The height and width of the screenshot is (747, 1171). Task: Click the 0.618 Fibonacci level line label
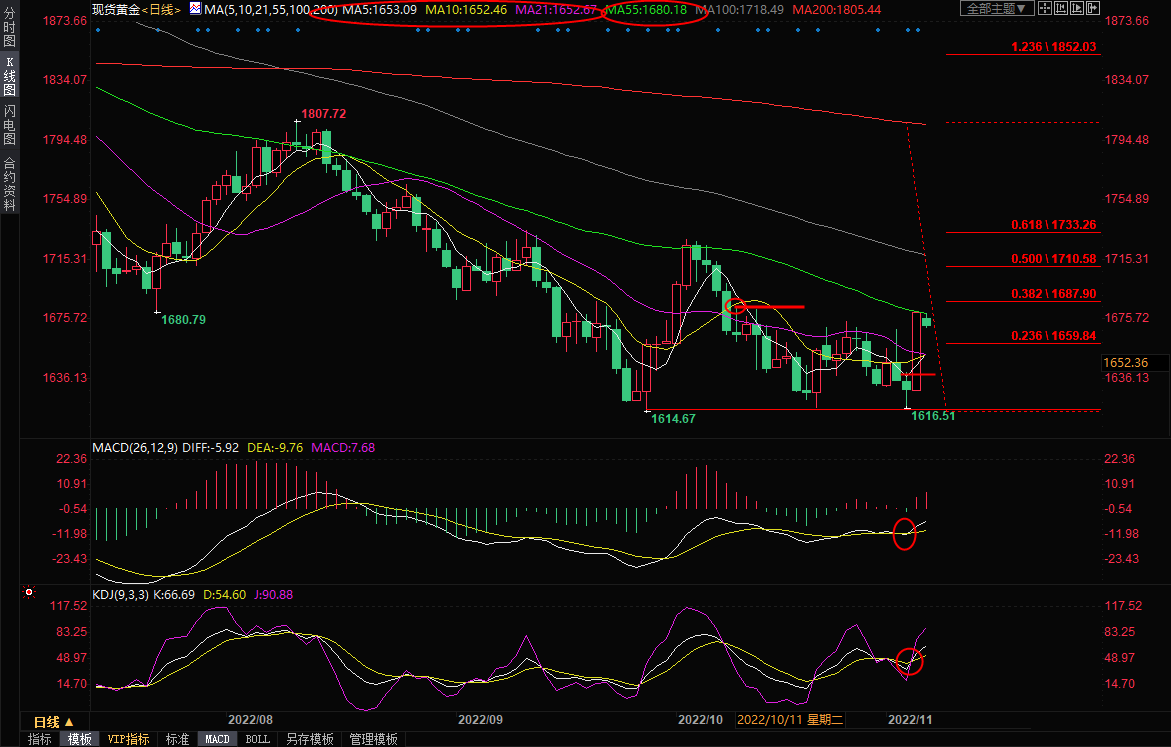(1054, 225)
